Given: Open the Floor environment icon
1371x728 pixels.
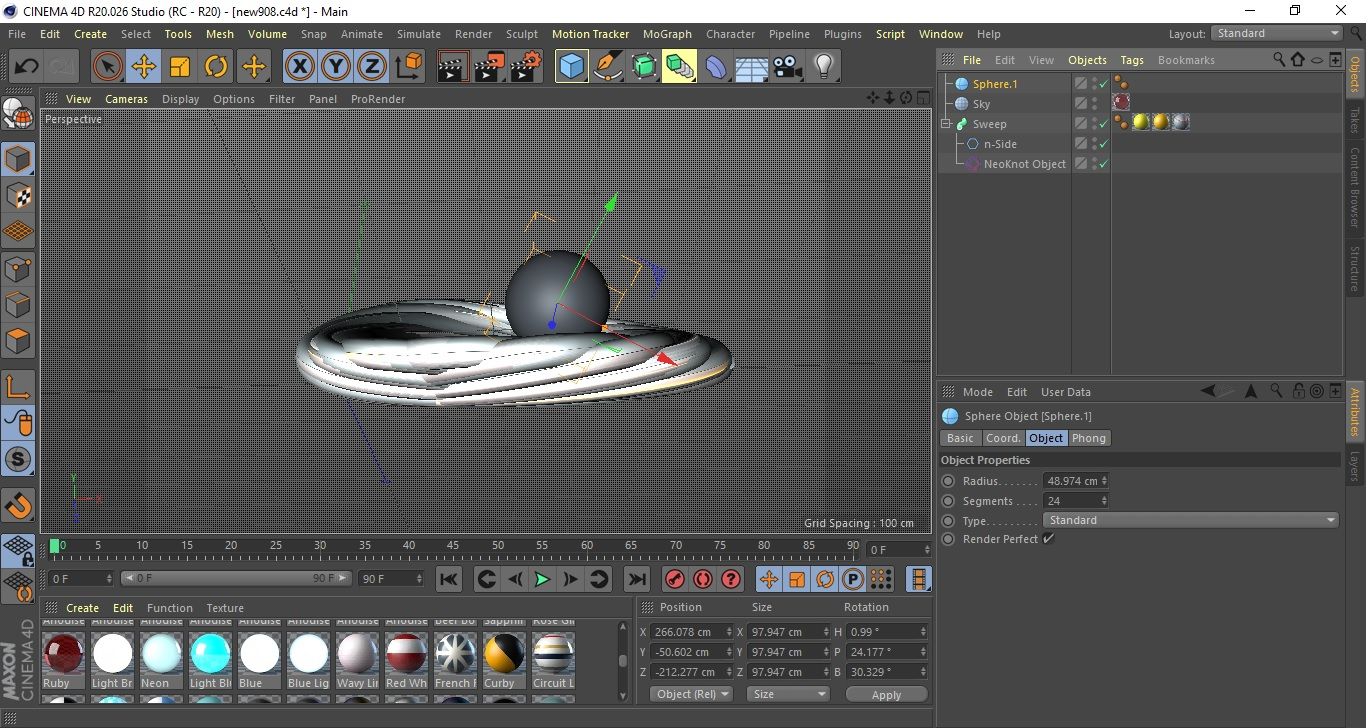Looking at the screenshot, I should point(752,67).
